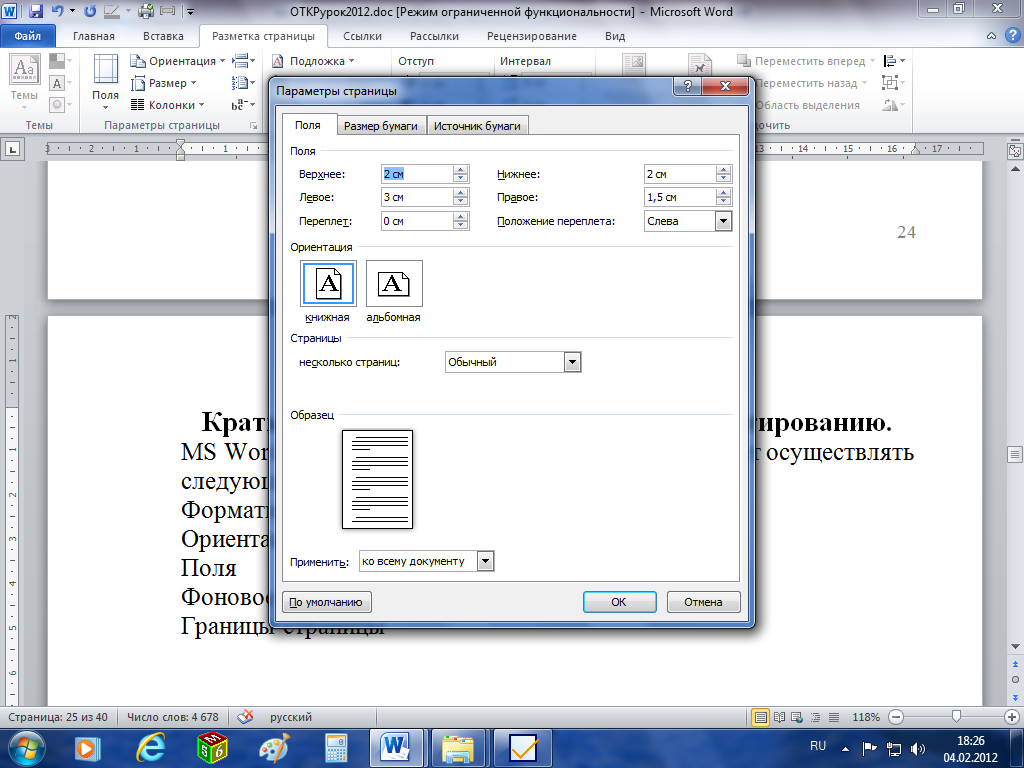Confirm the dialog with OK
The width and height of the screenshot is (1024, 768).
point(619,602)
